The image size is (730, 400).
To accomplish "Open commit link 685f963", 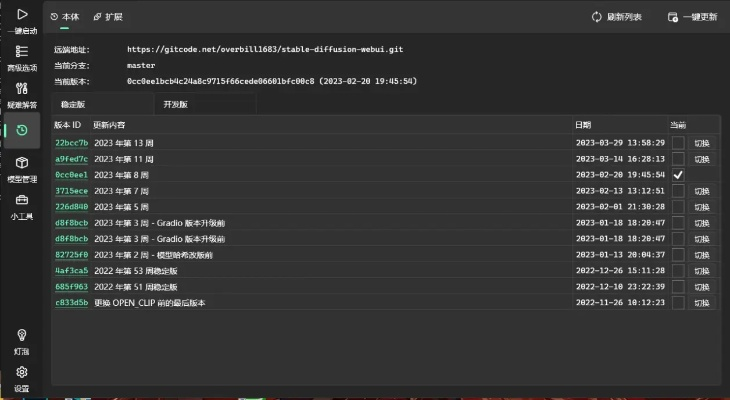I will point(71,286).
